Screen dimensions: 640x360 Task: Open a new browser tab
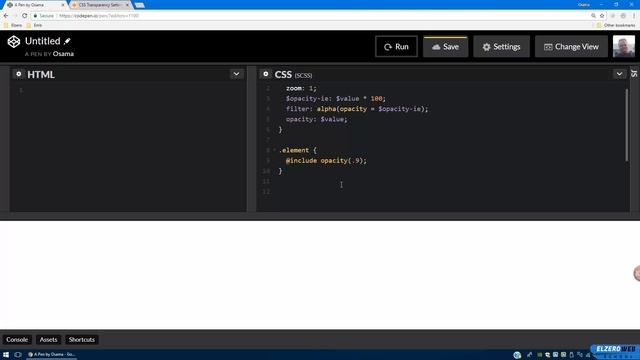pyautogui.click(x=140, y=5)
